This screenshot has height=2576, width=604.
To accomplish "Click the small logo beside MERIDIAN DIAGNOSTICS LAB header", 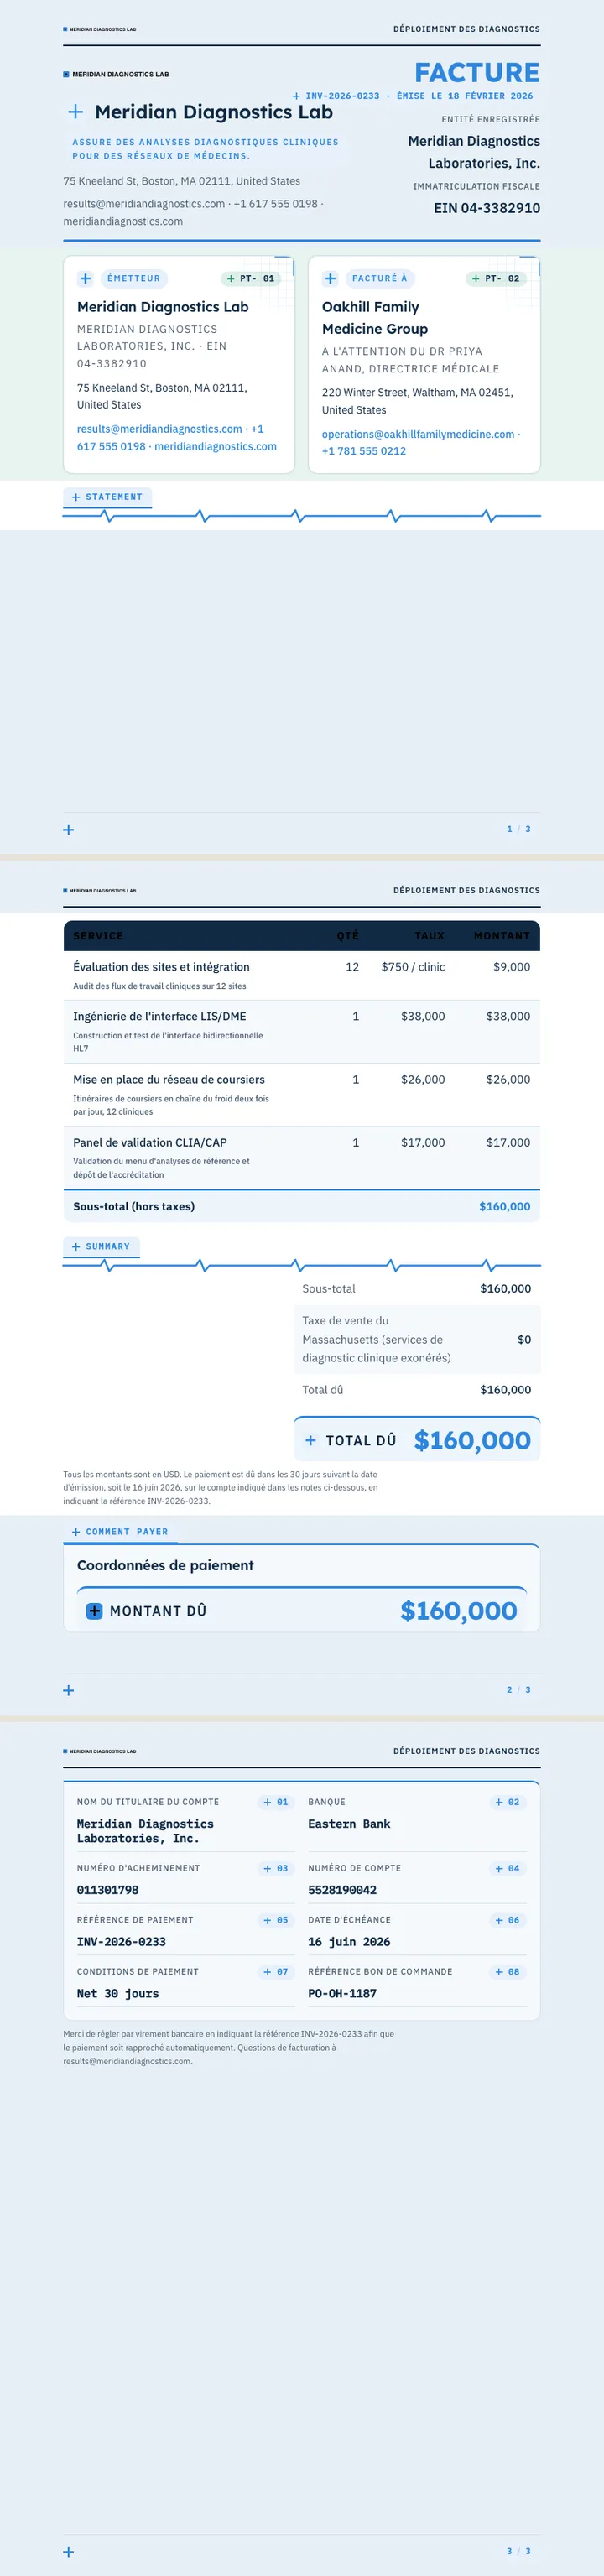I will (66, 74).
